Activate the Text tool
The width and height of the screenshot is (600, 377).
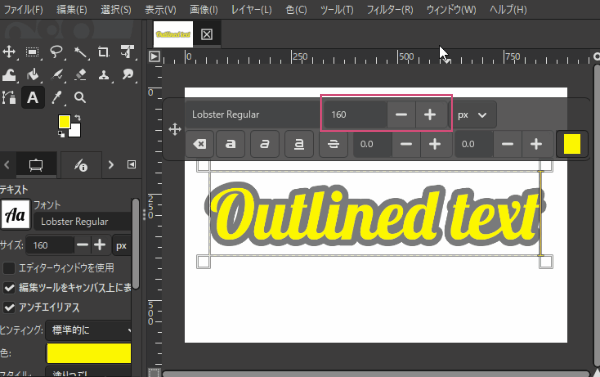[x=33, y=98]
